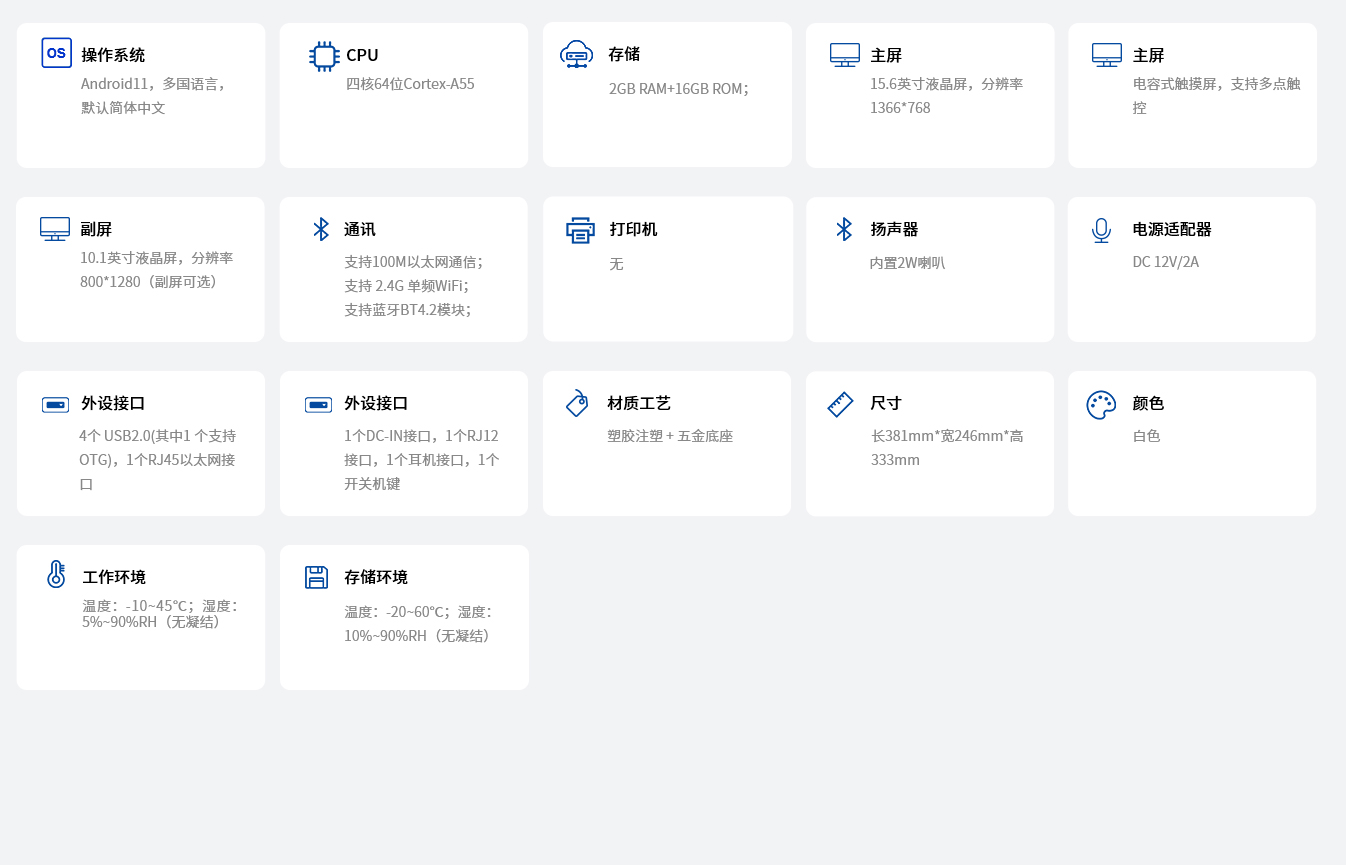Click the thermometer icon beside 工作环境
Image resolution: width=1346 pixels, height=865 pixels.
click(56, 574)
